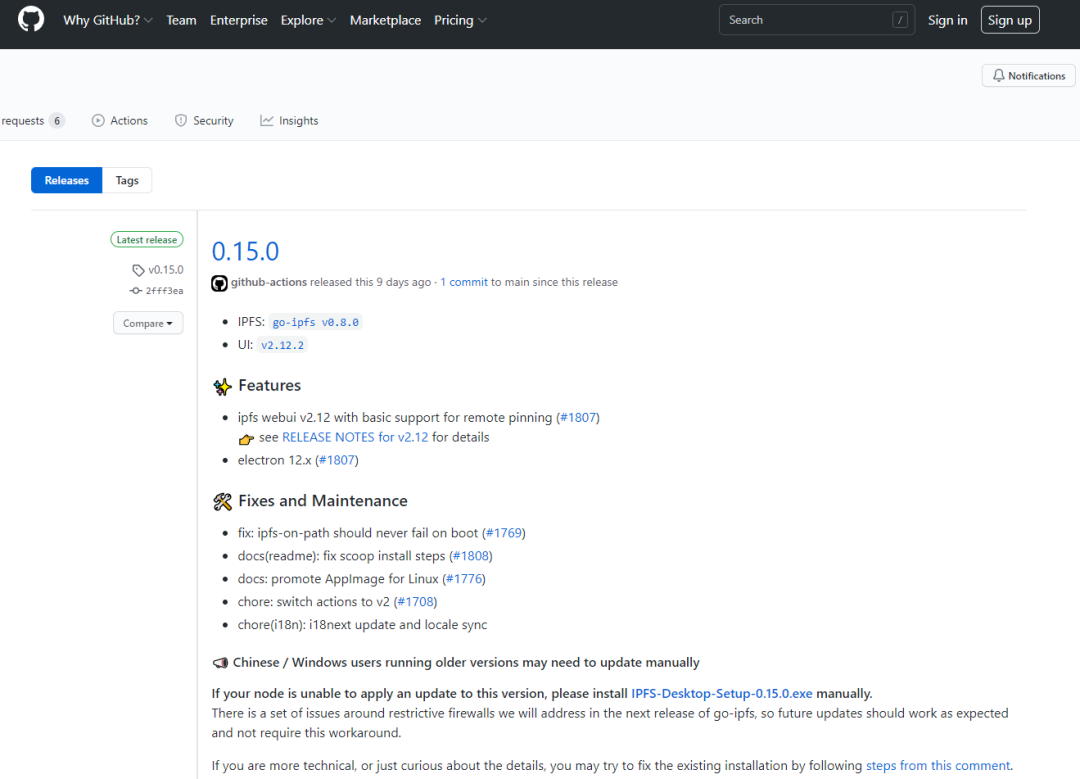This screenshot has height=779, width=1080.
Task: Open the 0.15.0 release title
Action: point(245,251)
